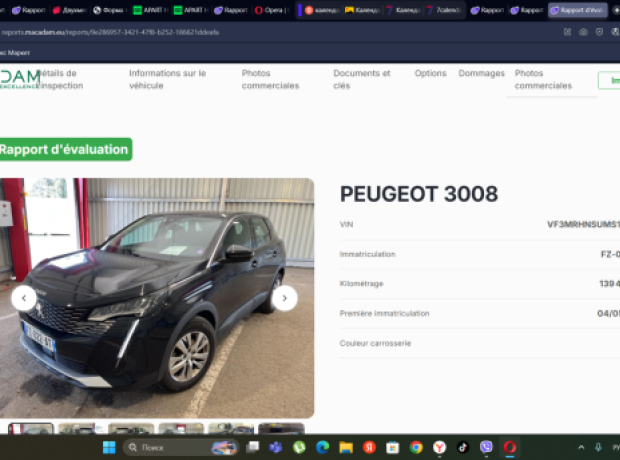The height and width of the screenshot is (460, 620).
Task: Open uTorrent from the taskbar
Action: click(299, 447)
